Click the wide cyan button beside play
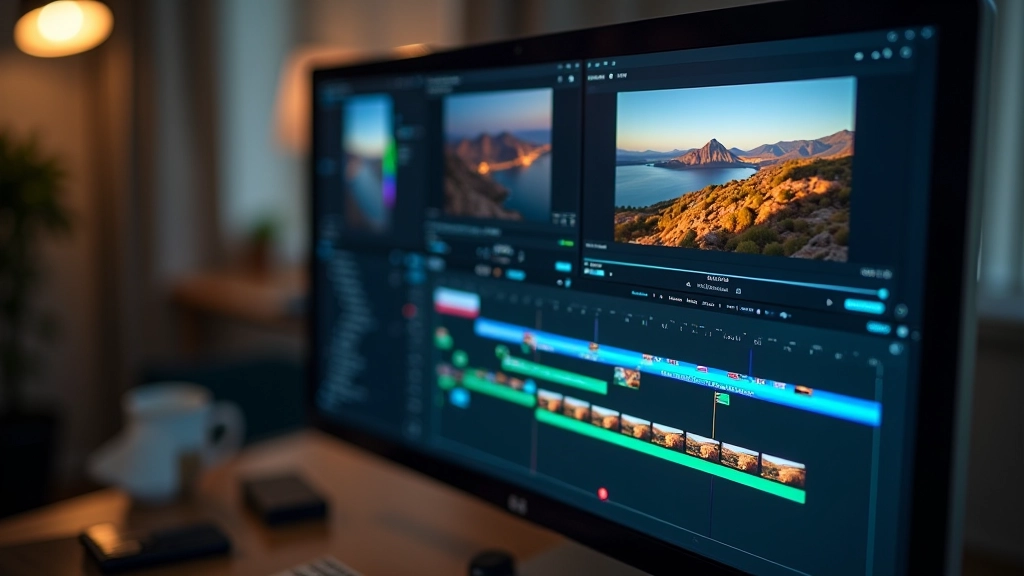 [864, 306]
